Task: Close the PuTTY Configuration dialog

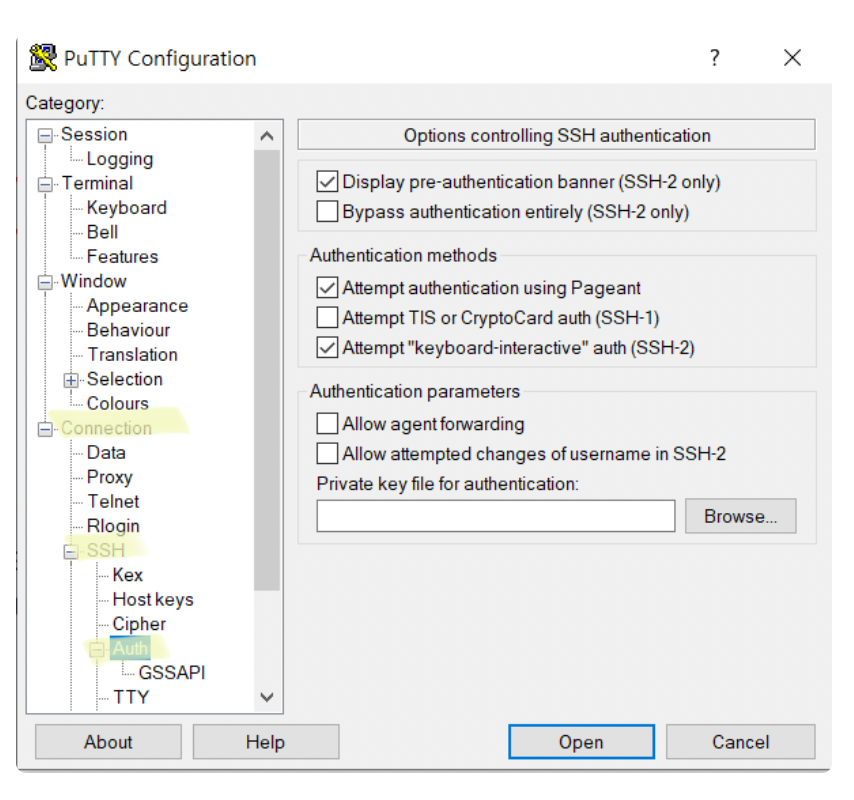Action: click(x=792, y=57)
